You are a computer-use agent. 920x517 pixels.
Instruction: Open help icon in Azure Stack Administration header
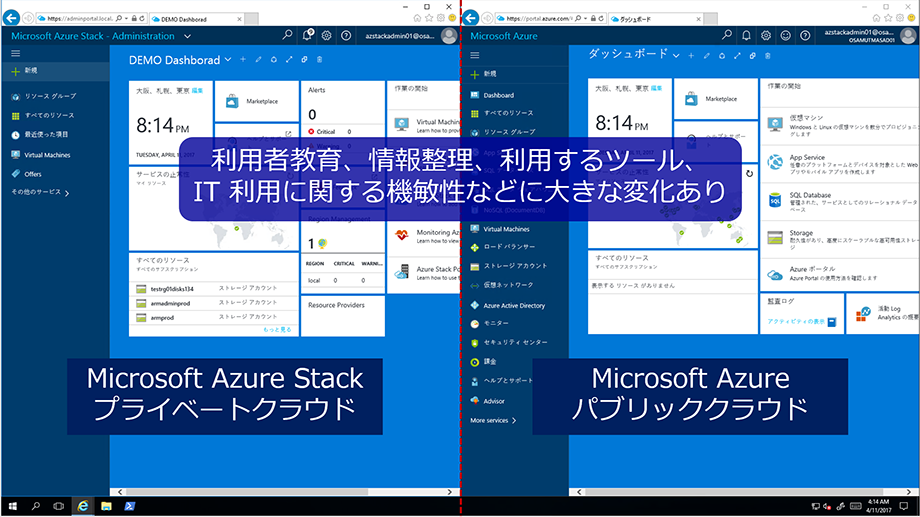(x=346, y=36)
